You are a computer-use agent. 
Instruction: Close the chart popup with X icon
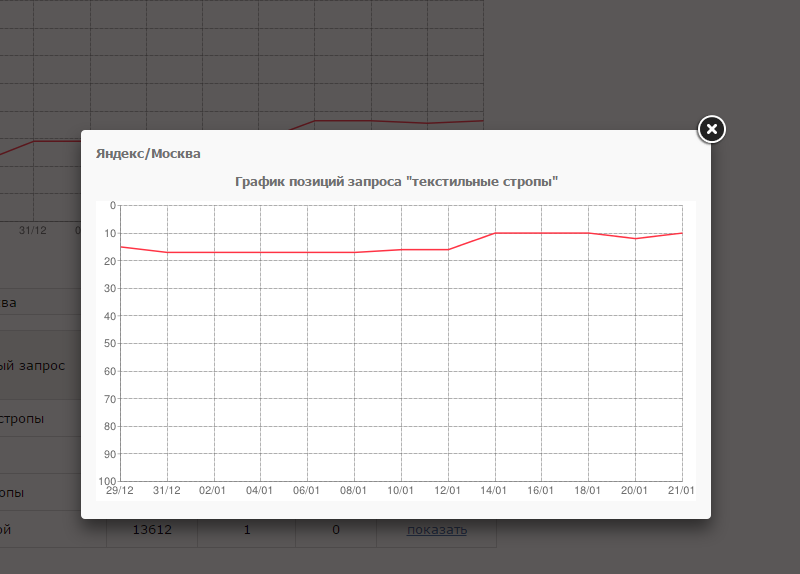pyautogui.click(x=711, y=129)
